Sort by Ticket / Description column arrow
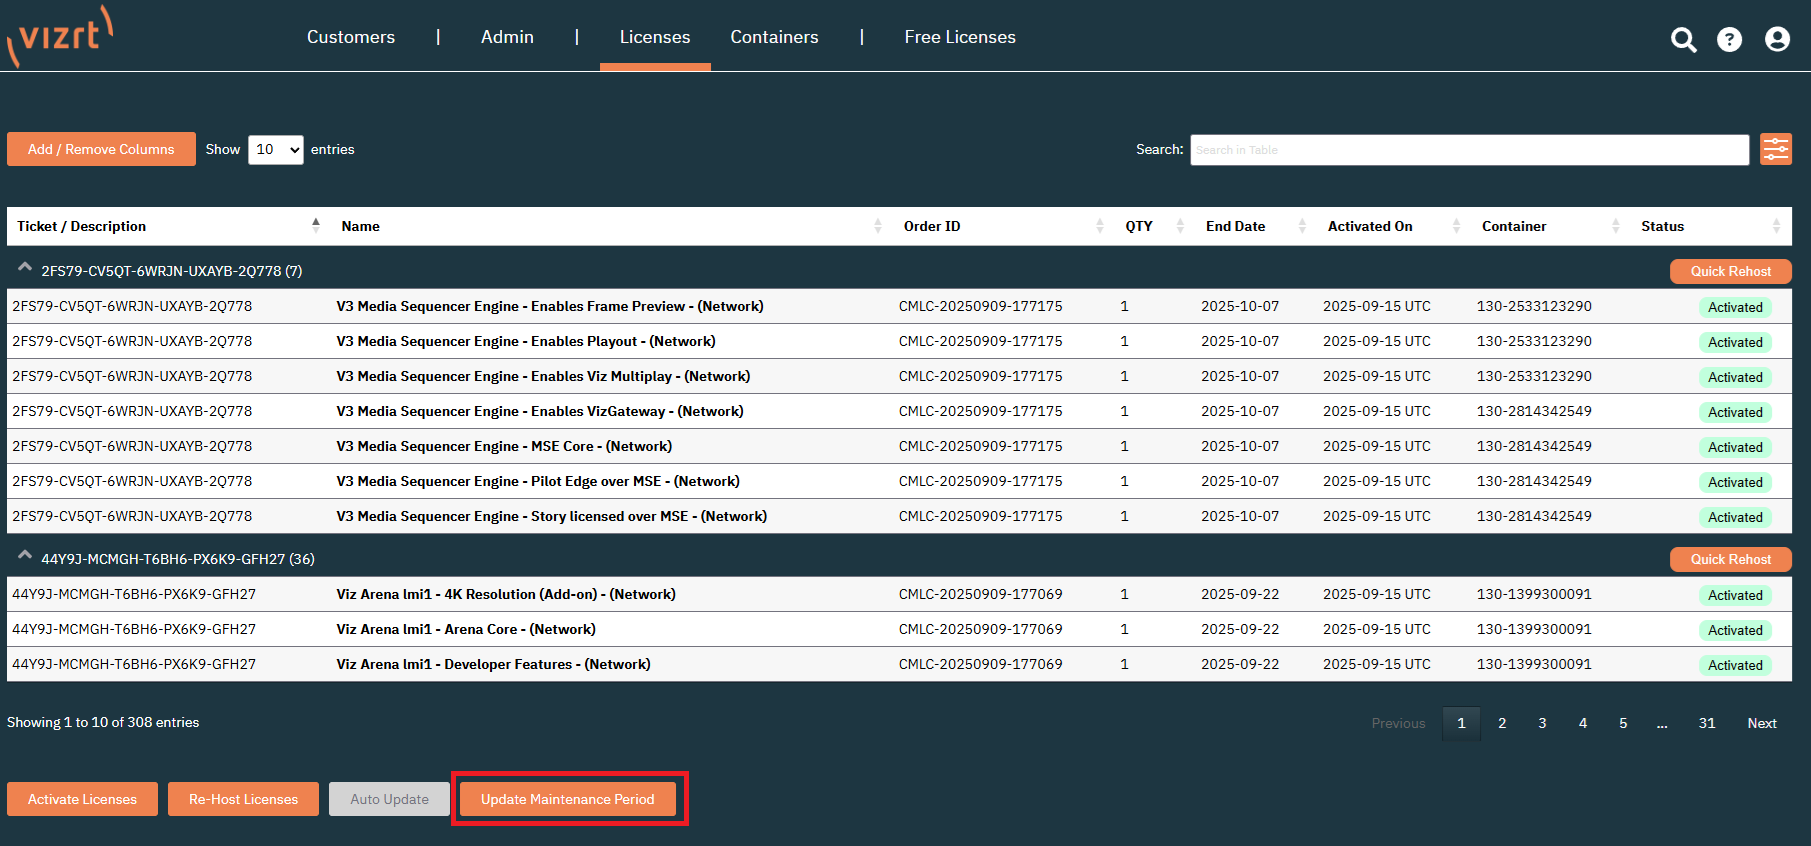The width and height of the screenshot is (1811, 846). coord(316,226)
